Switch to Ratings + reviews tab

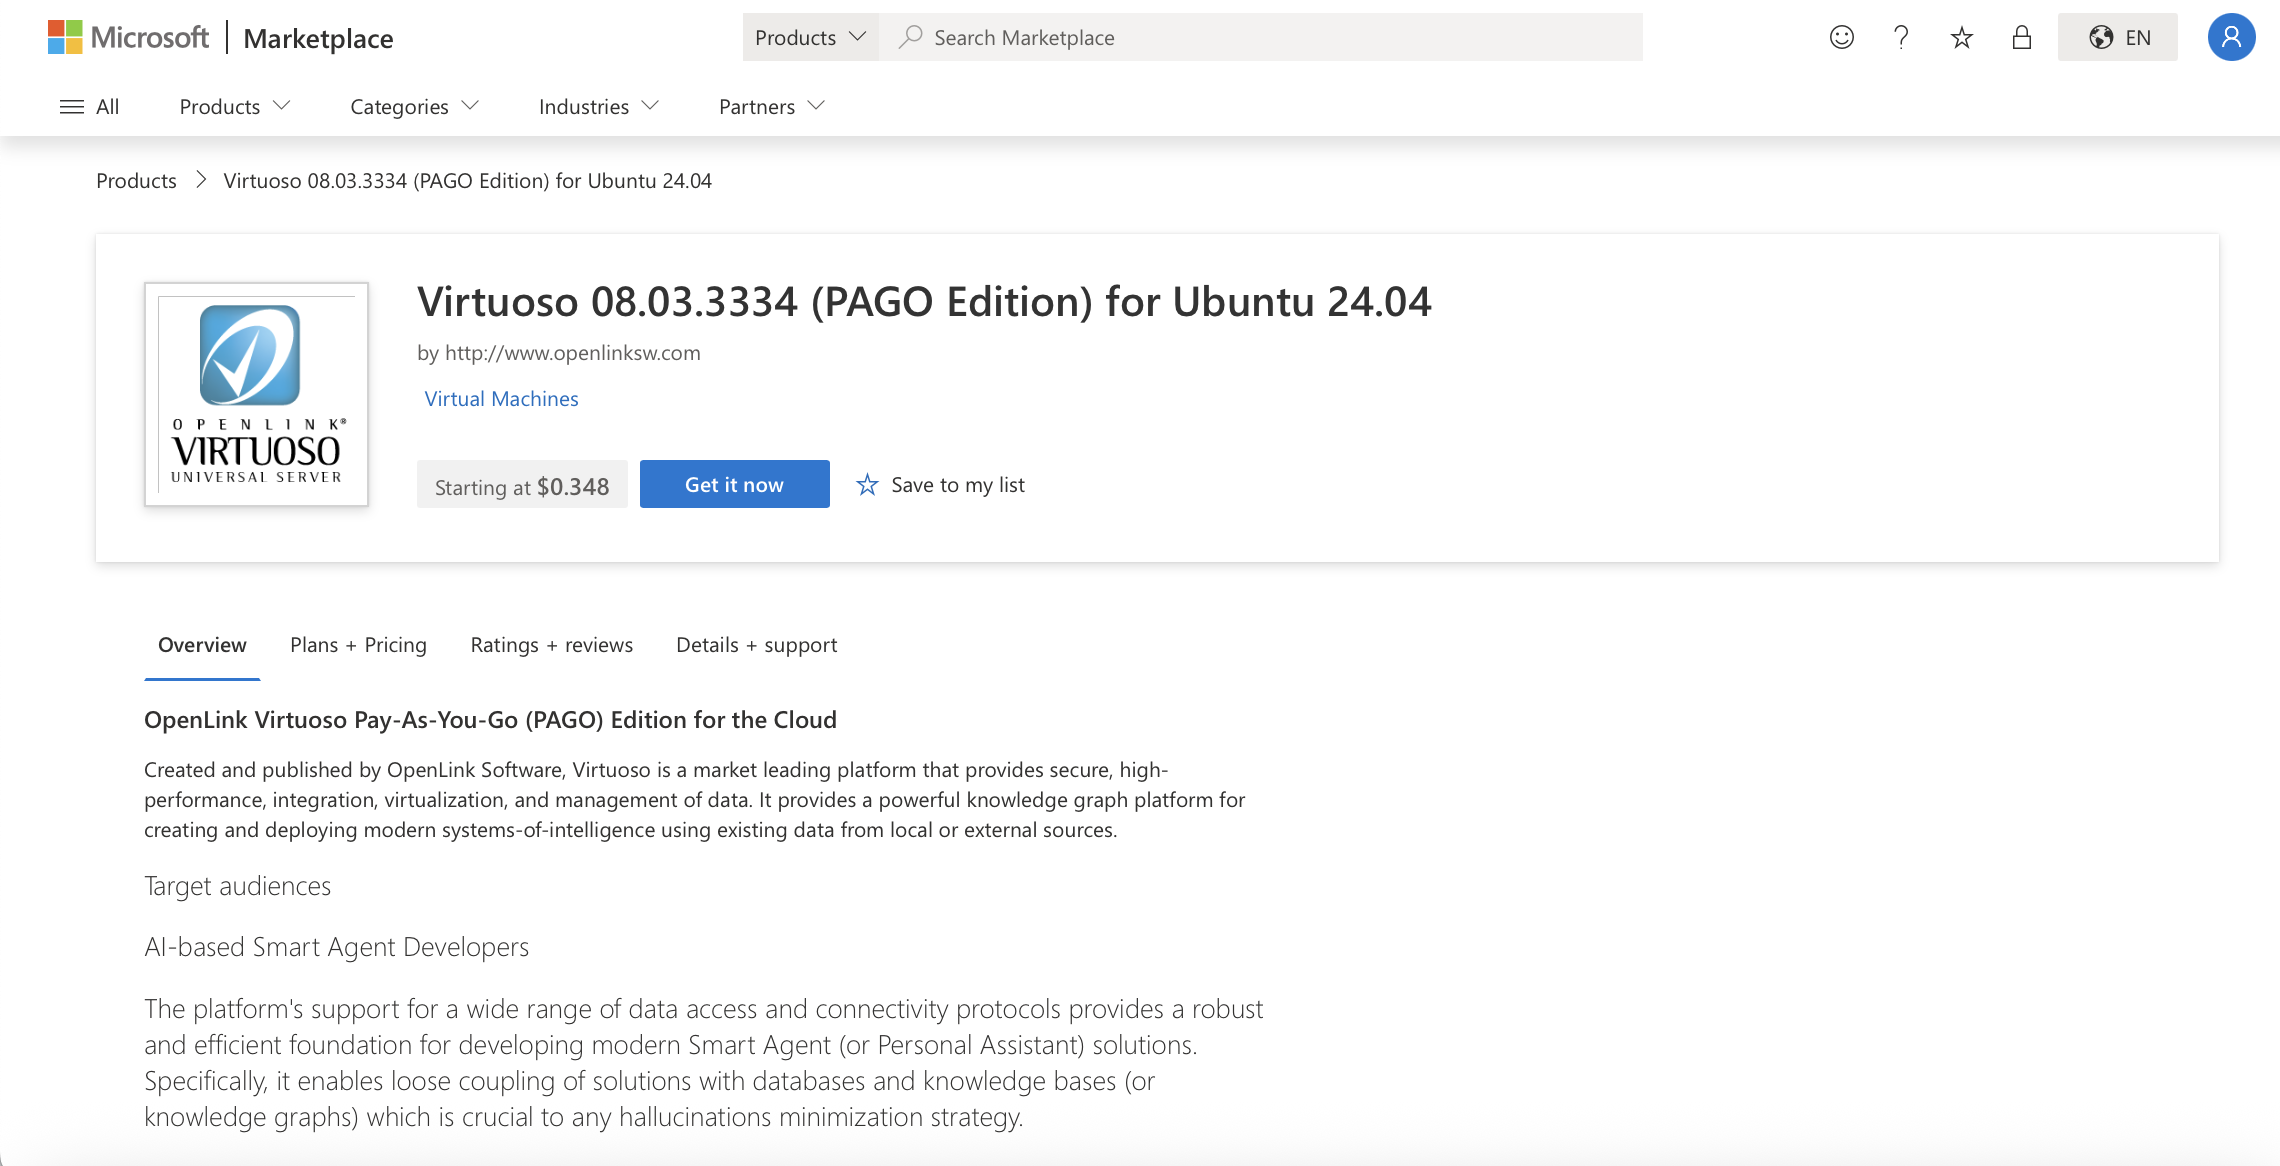point(551,645)
